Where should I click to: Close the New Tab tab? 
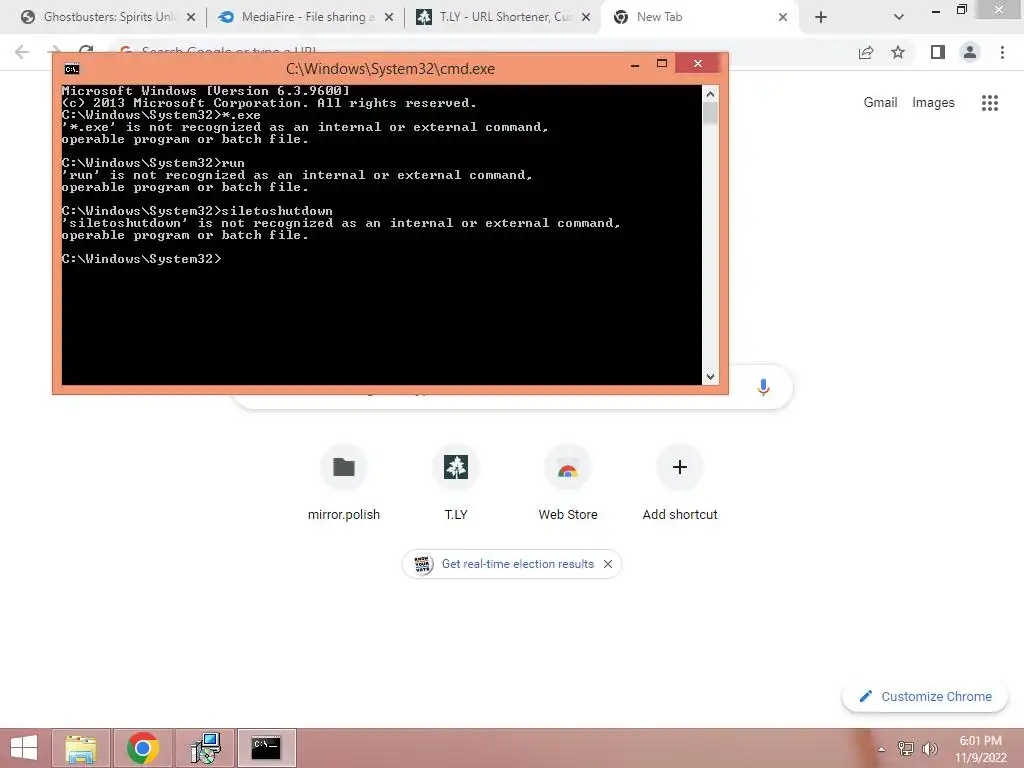click(x=783, y=18)
